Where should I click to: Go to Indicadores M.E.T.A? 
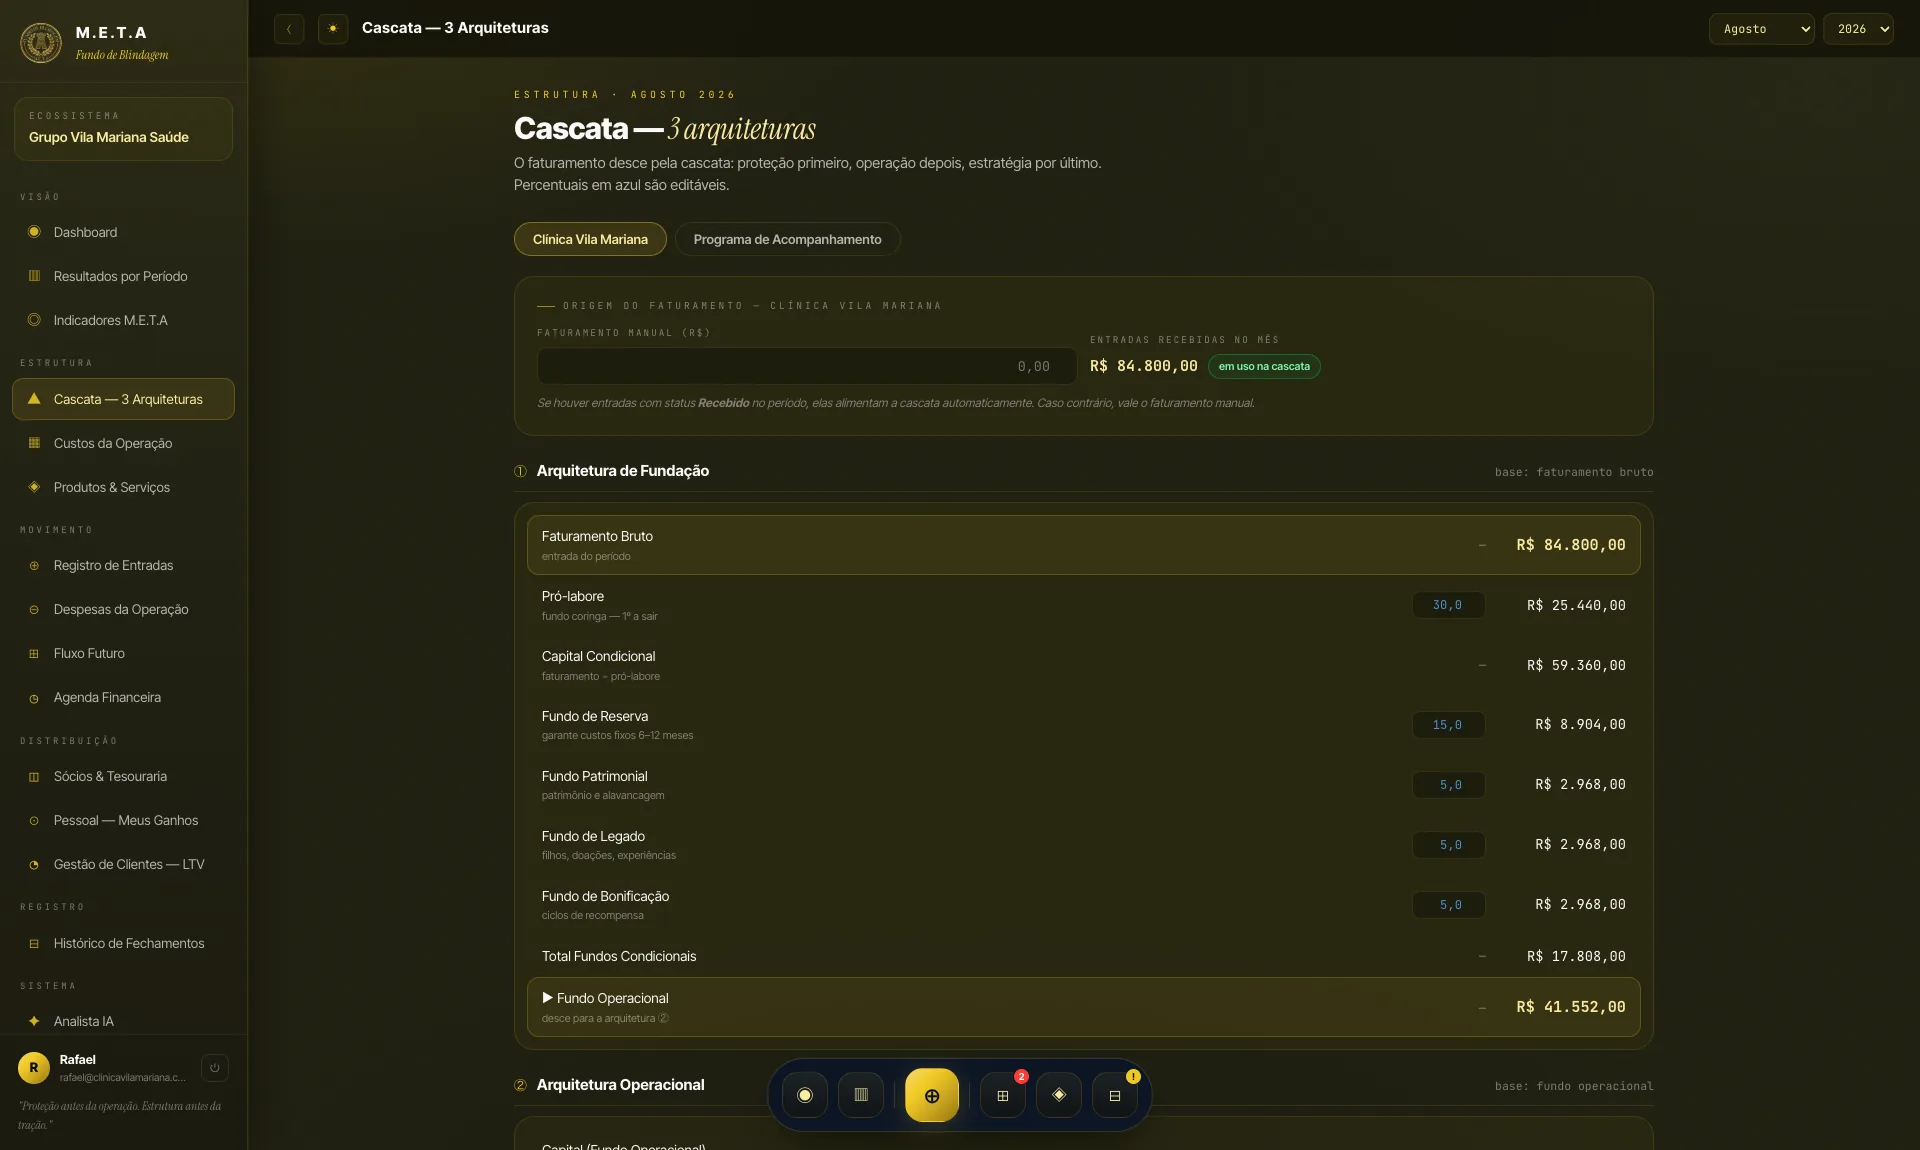[123, 320]
